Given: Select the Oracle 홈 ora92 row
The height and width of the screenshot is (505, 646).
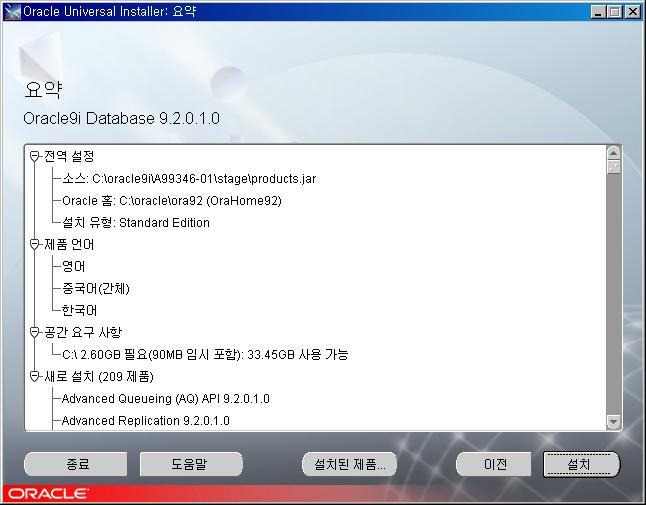Looking at the screenshot, I should tap(172, 201).
